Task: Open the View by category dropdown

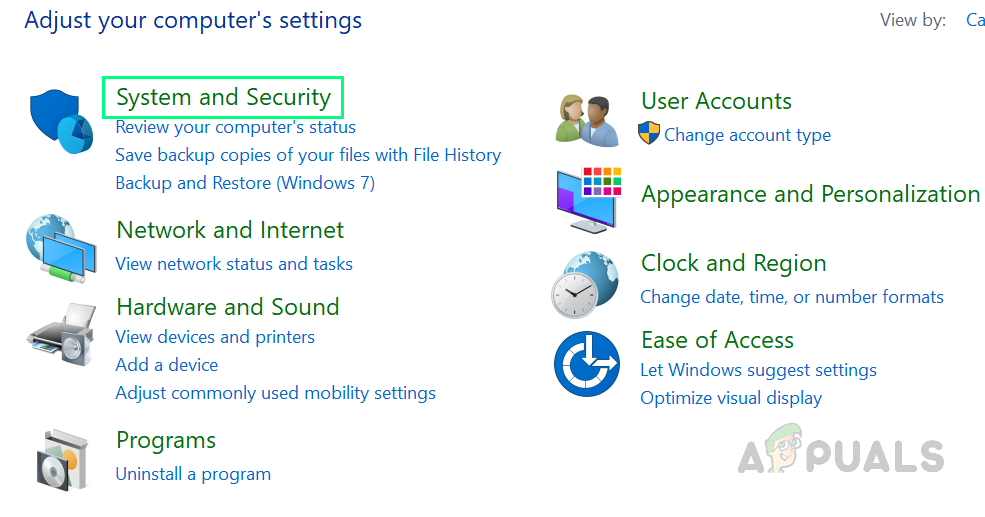Action: coord(975,20)
